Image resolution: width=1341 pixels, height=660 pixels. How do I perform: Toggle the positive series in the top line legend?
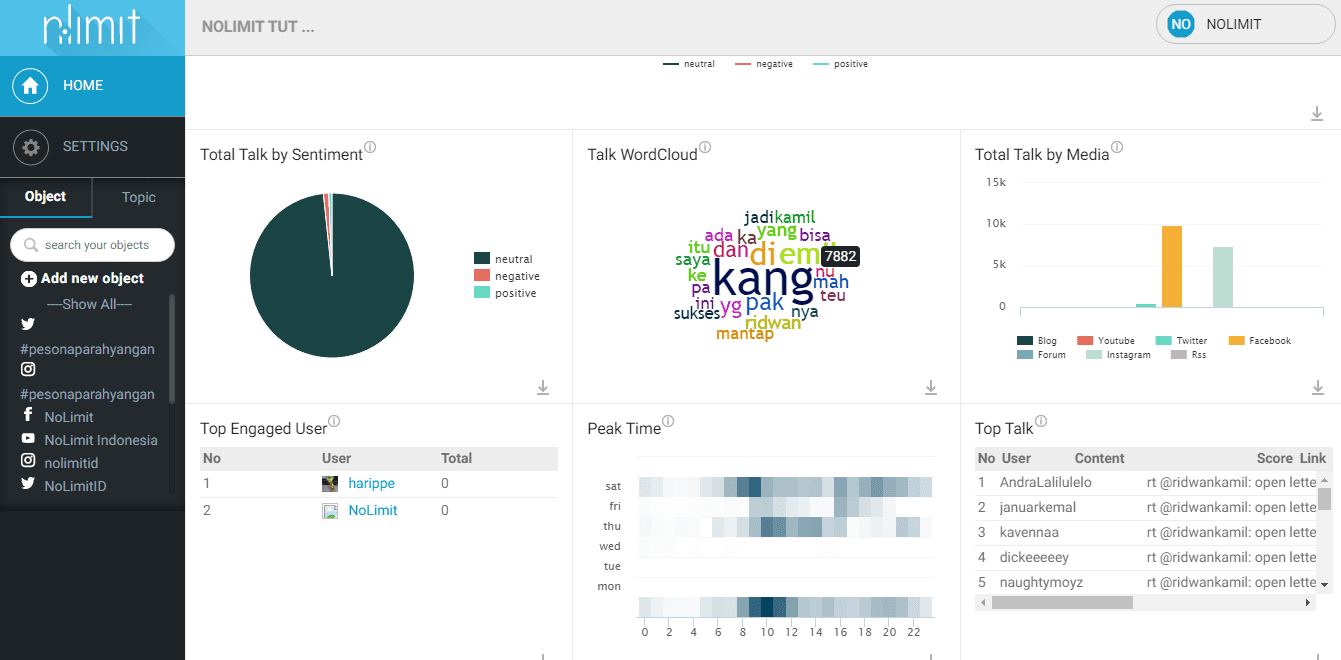(840, 64)
